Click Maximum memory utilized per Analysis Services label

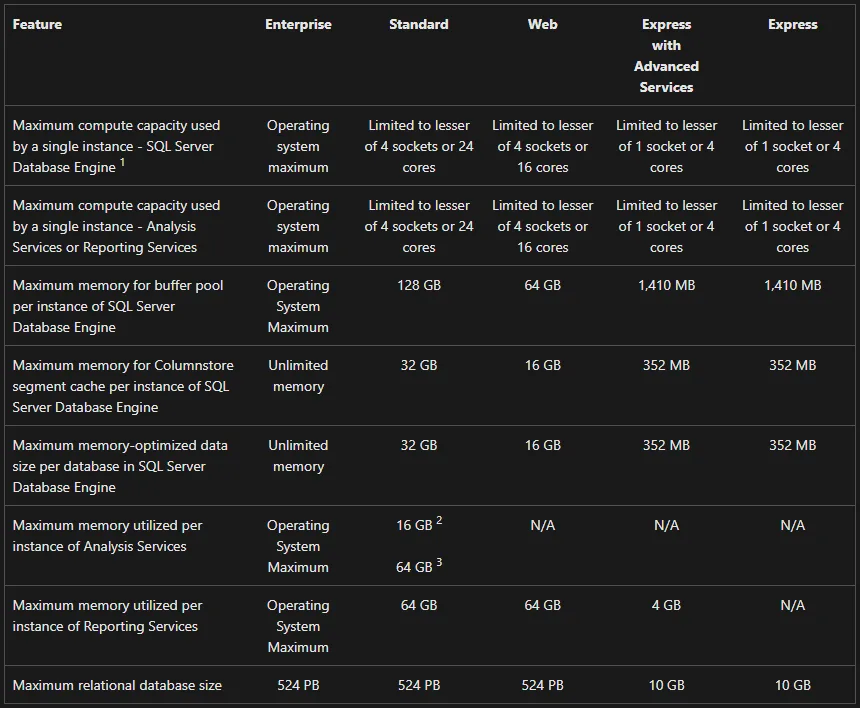pyautogui.click(x=108, y=536)
